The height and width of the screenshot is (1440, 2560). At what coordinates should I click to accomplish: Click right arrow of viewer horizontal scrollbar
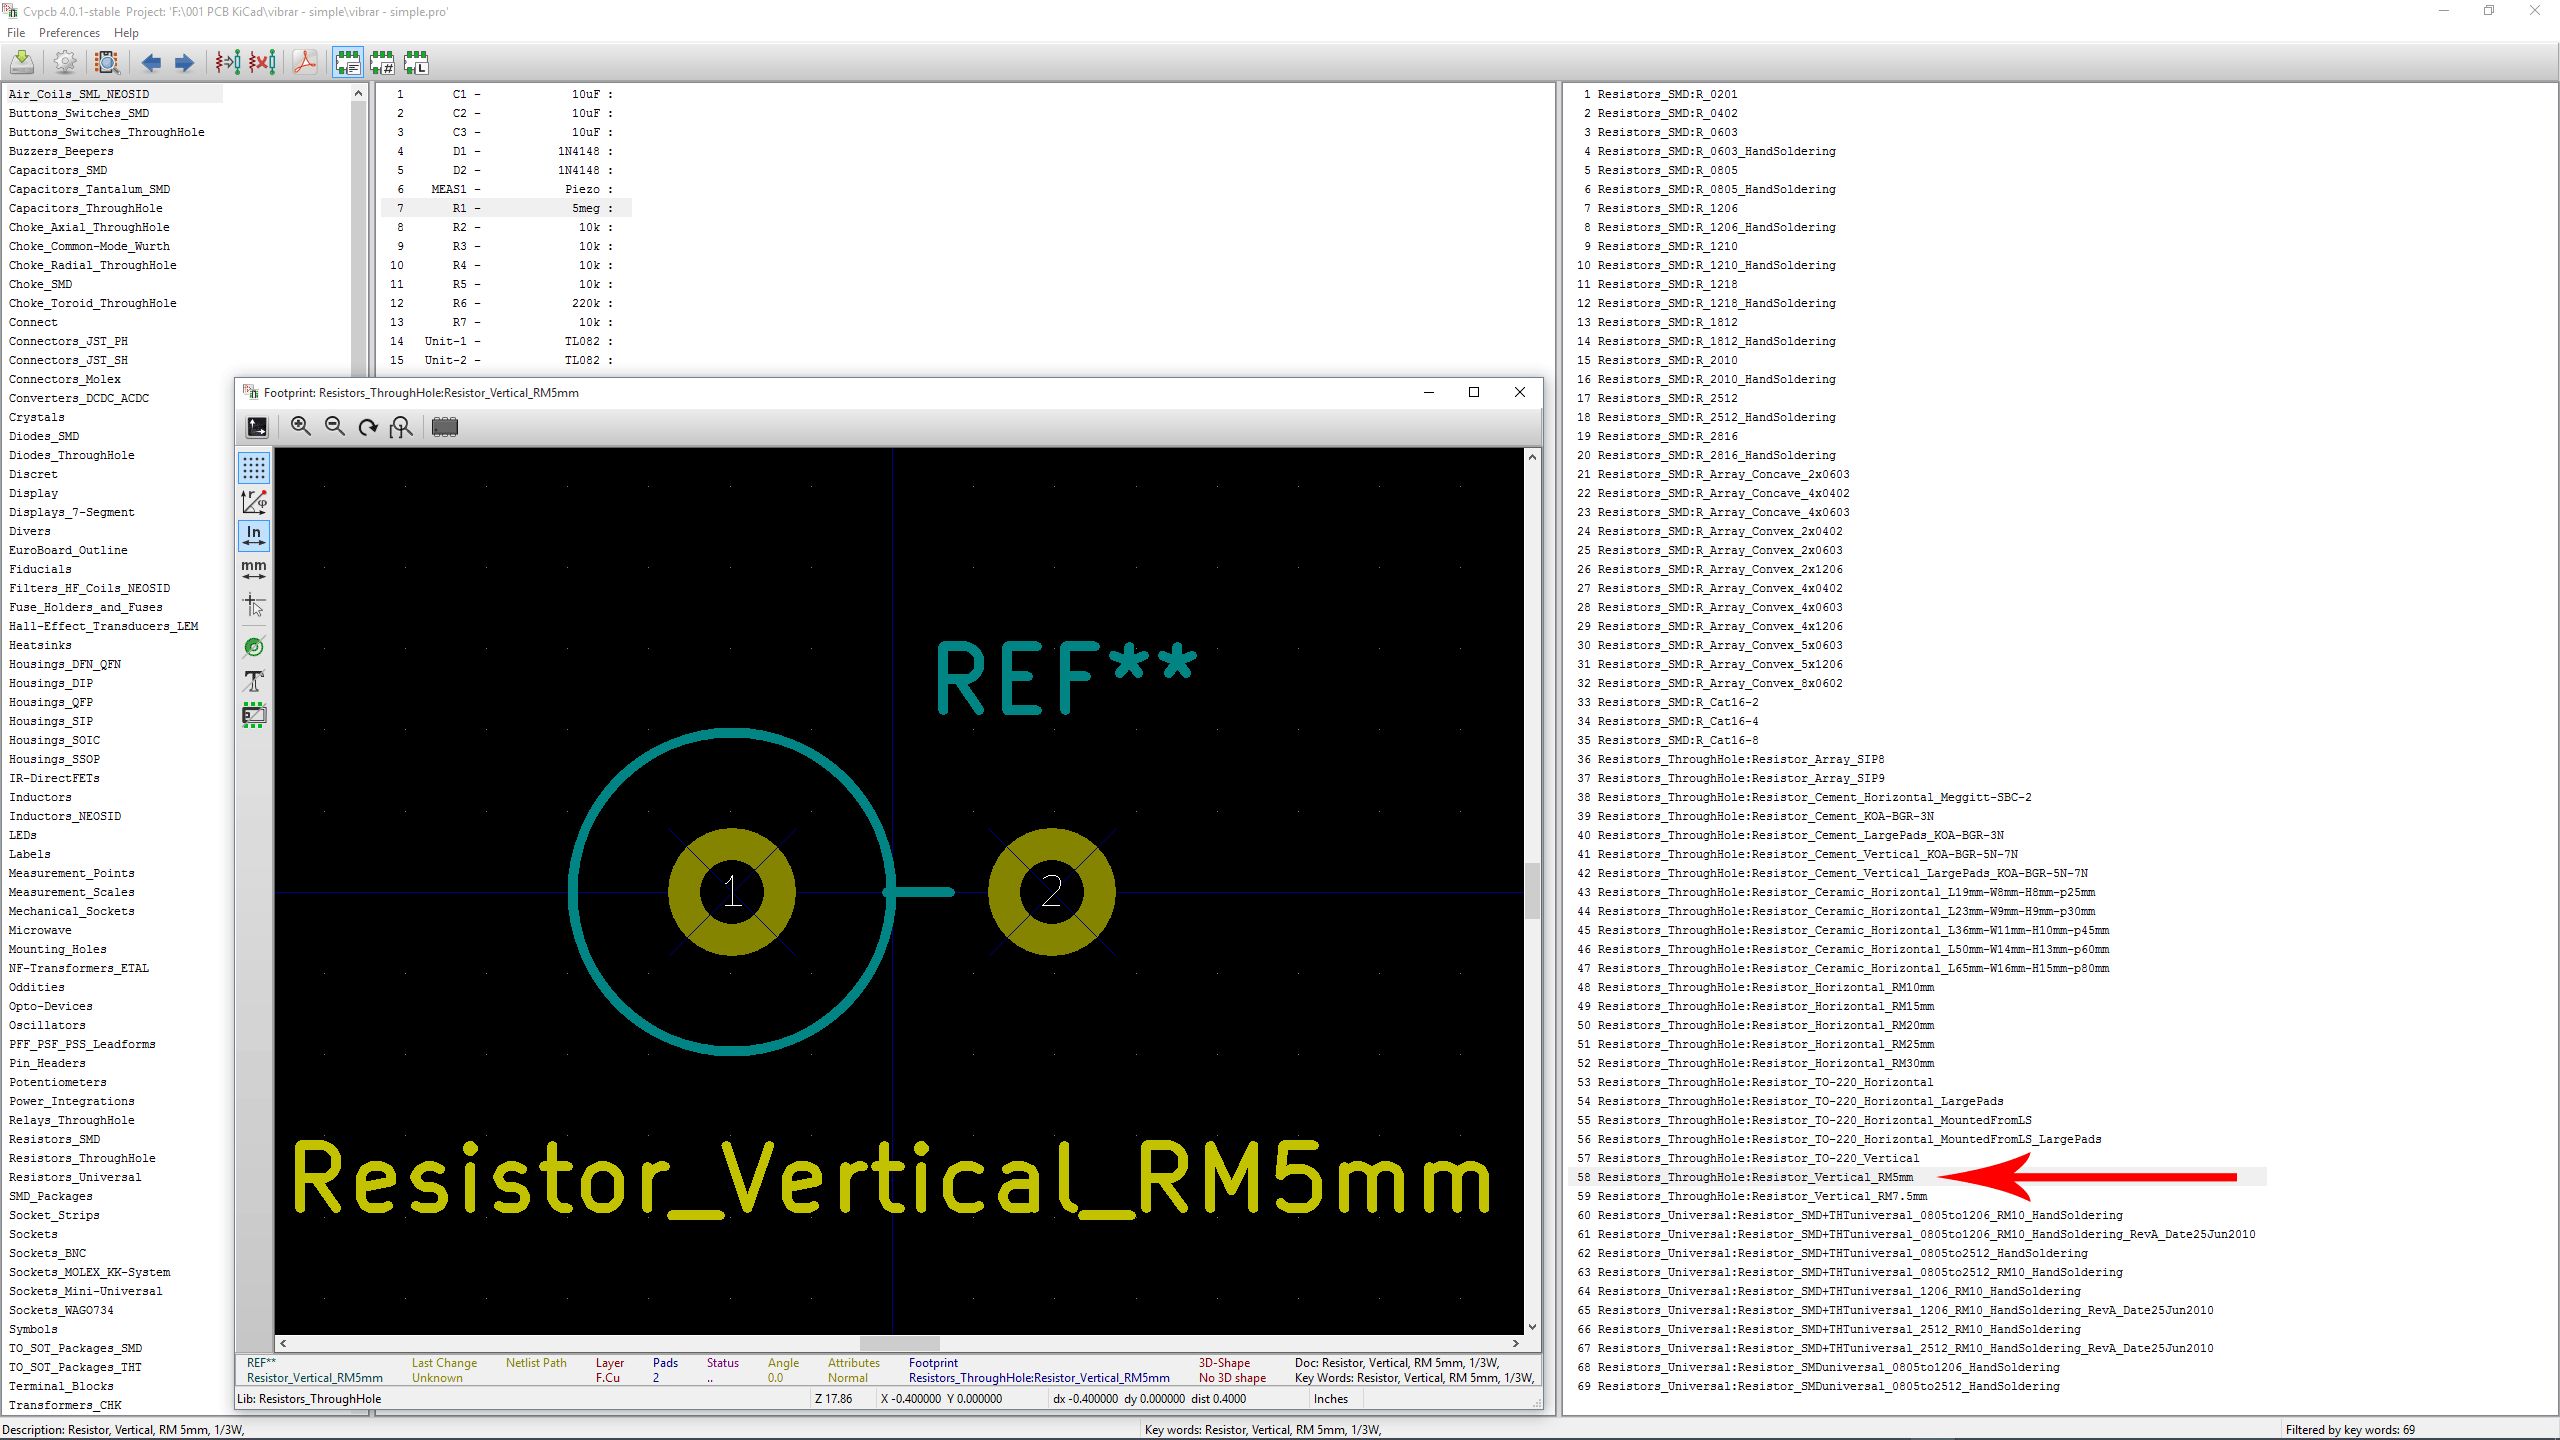(x=1516, y=1343)
